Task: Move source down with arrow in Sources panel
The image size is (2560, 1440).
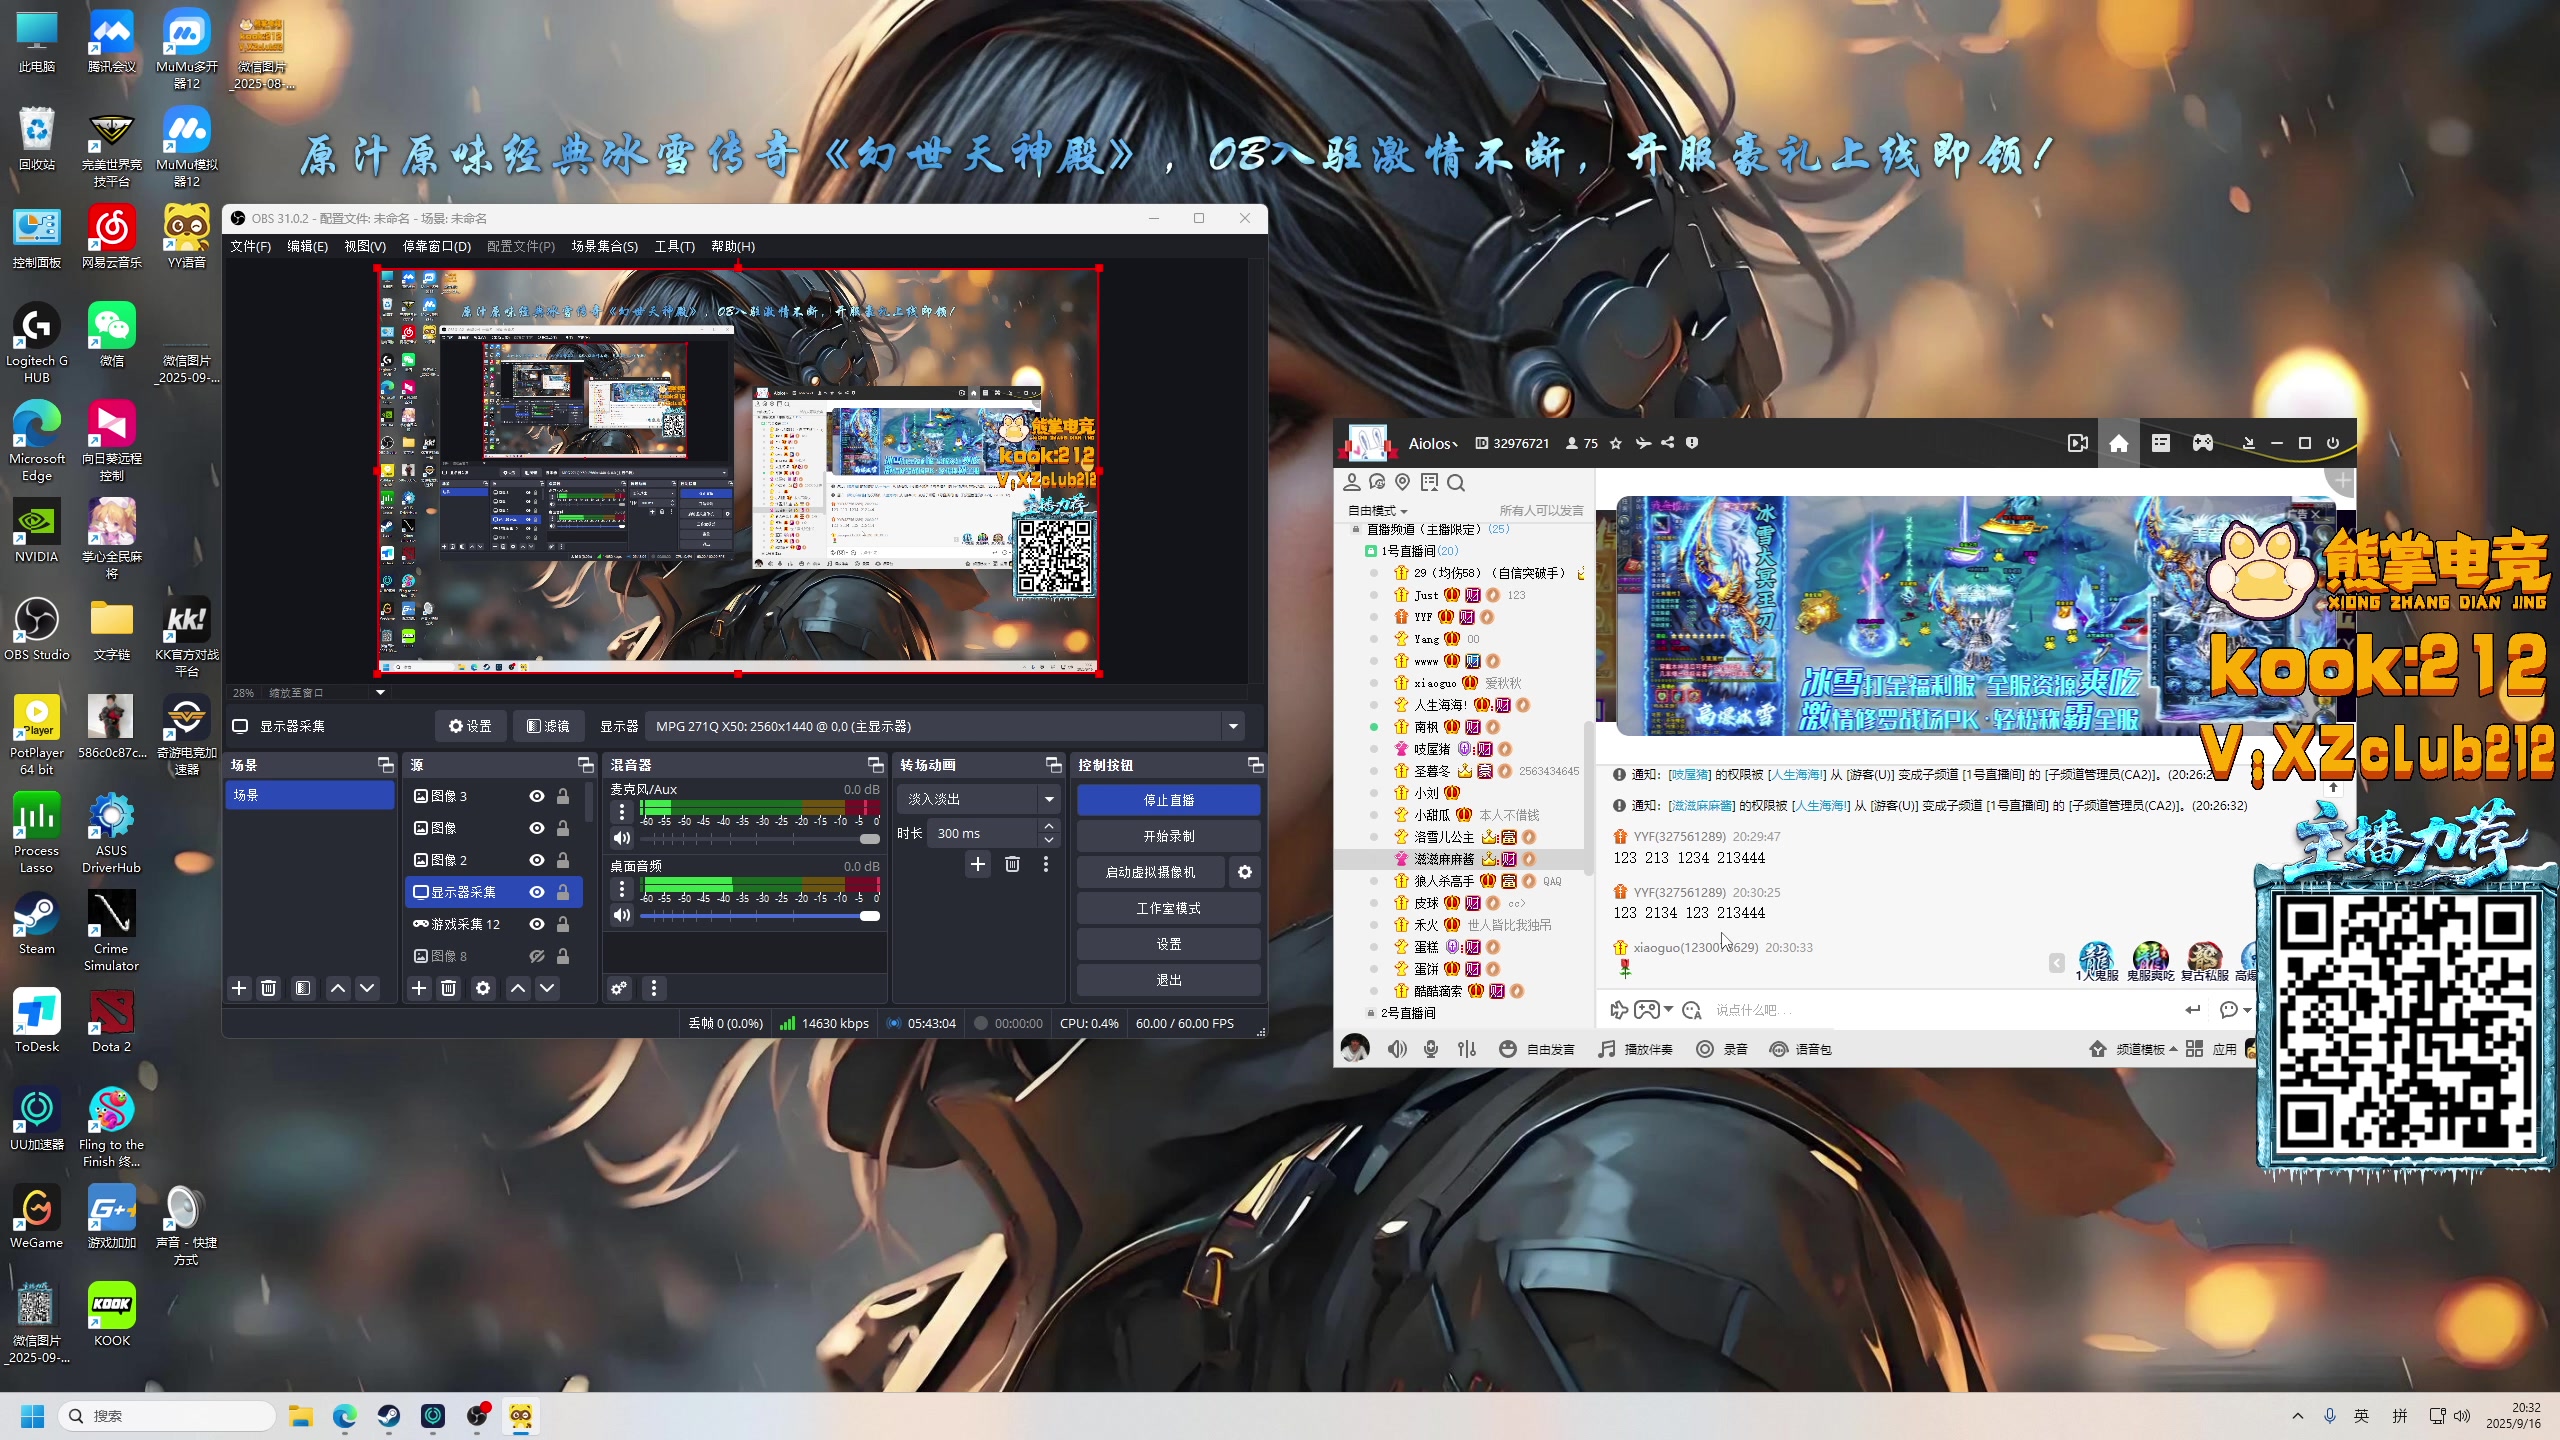Action: [x=547, y=988]
